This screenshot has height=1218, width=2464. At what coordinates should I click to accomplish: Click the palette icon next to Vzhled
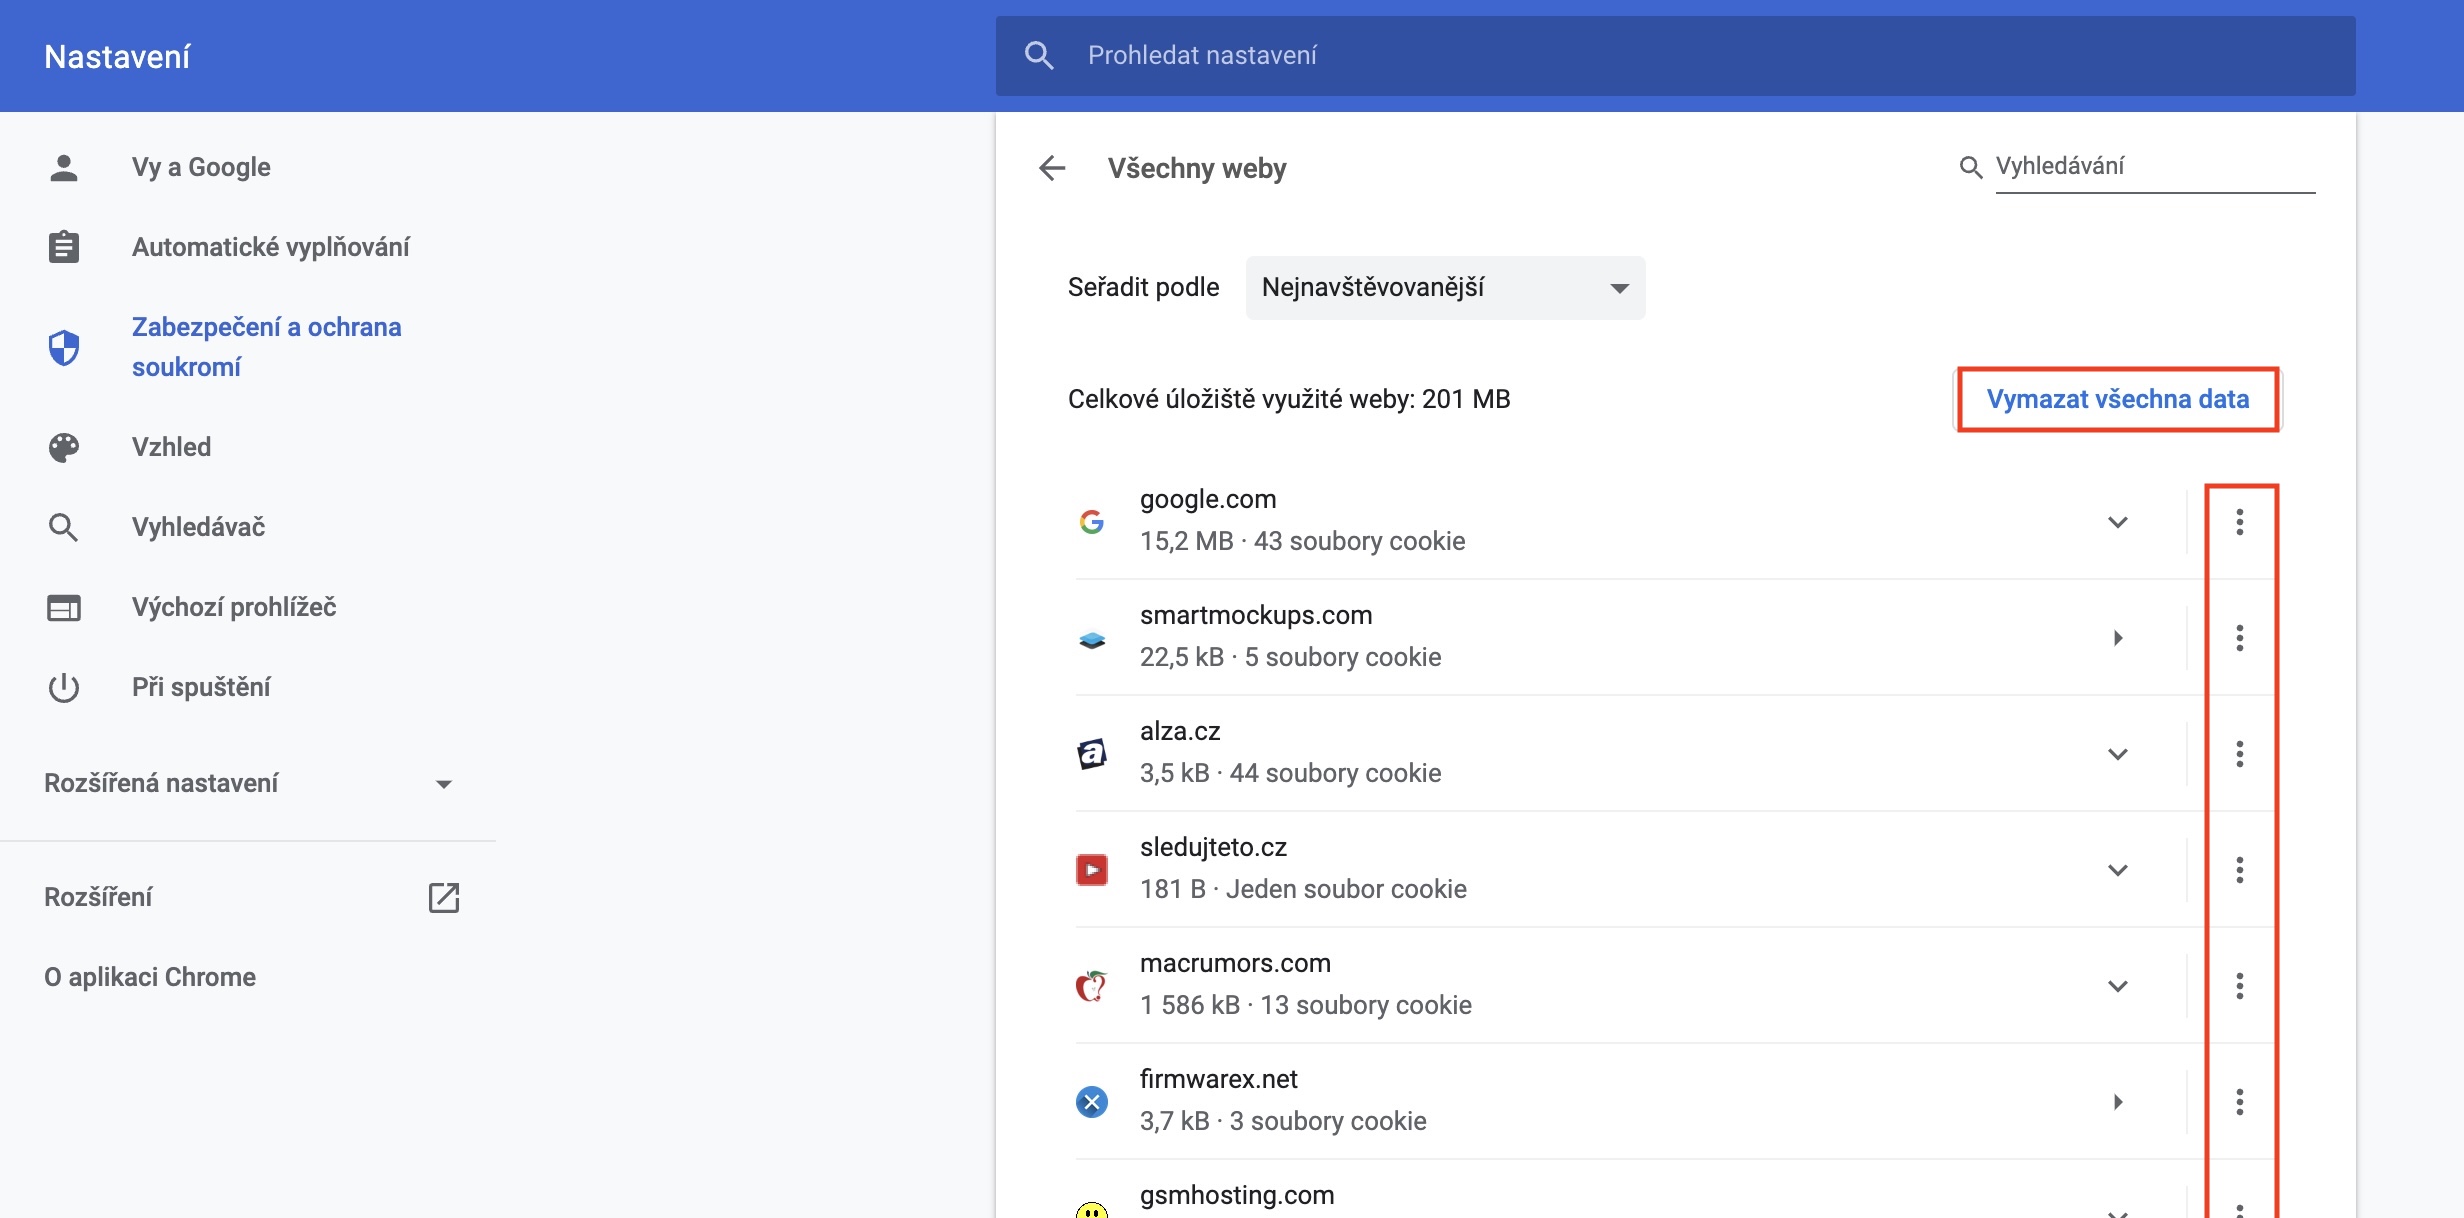coord(64,447)
